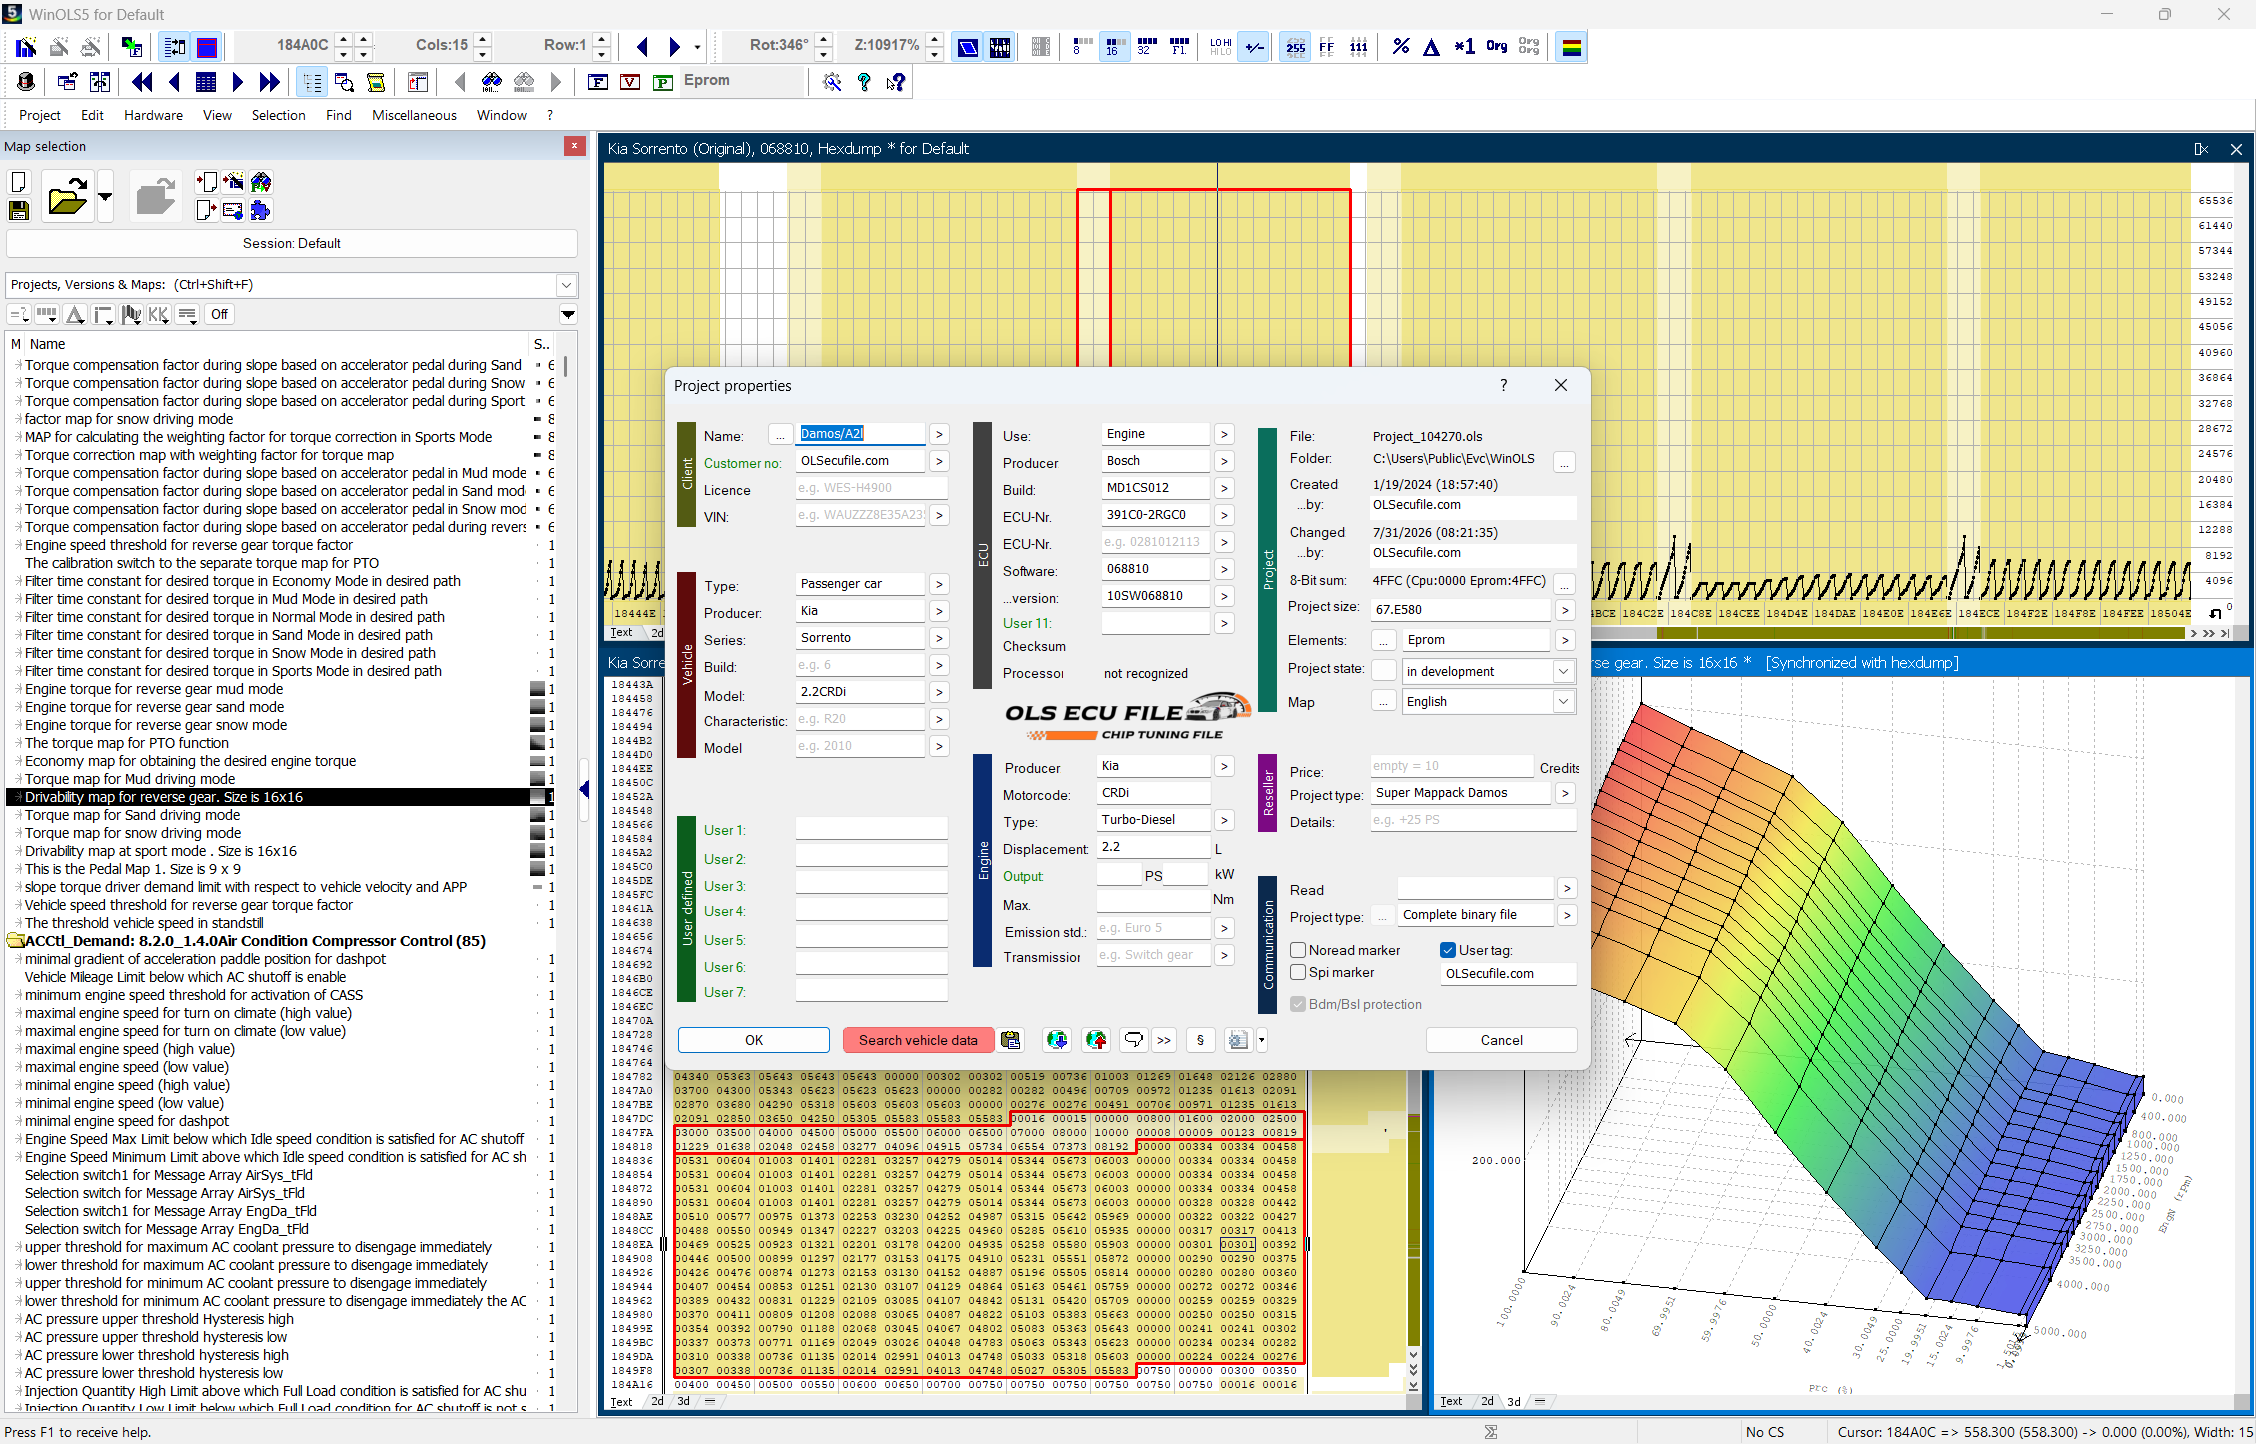The height and width of the screenshot is (1444, 2256).
Task: Click the fast-forward double arrow toolbar icon
Action: (270, 82)
